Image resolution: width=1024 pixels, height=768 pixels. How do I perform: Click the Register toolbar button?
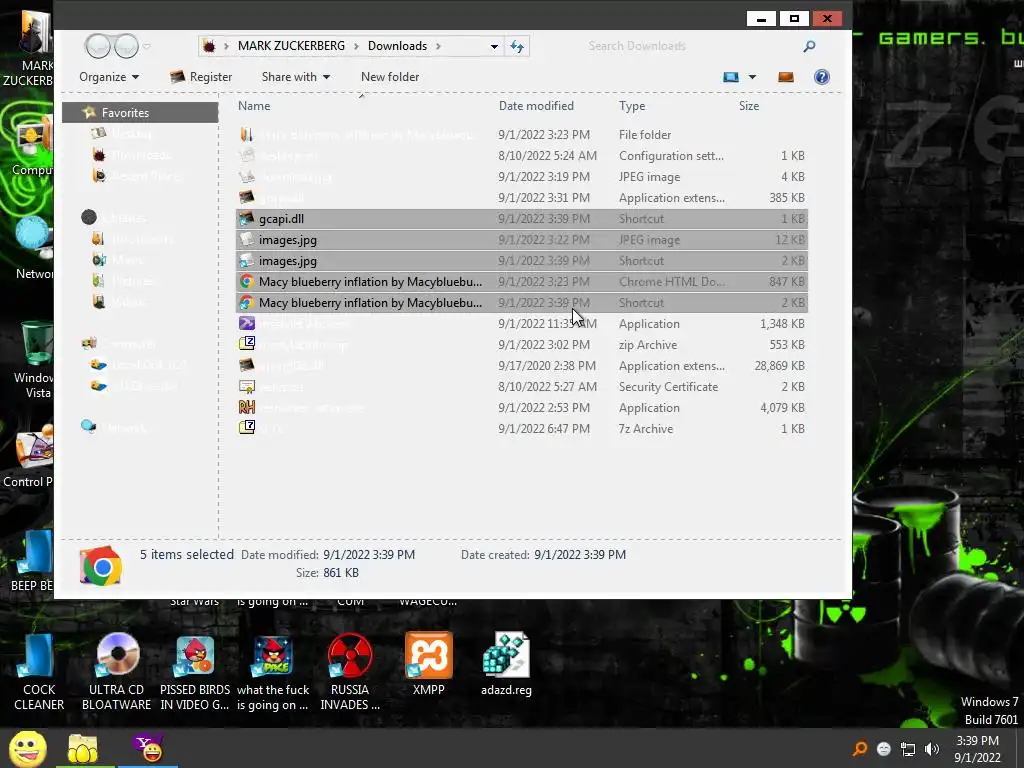[201, 77]
